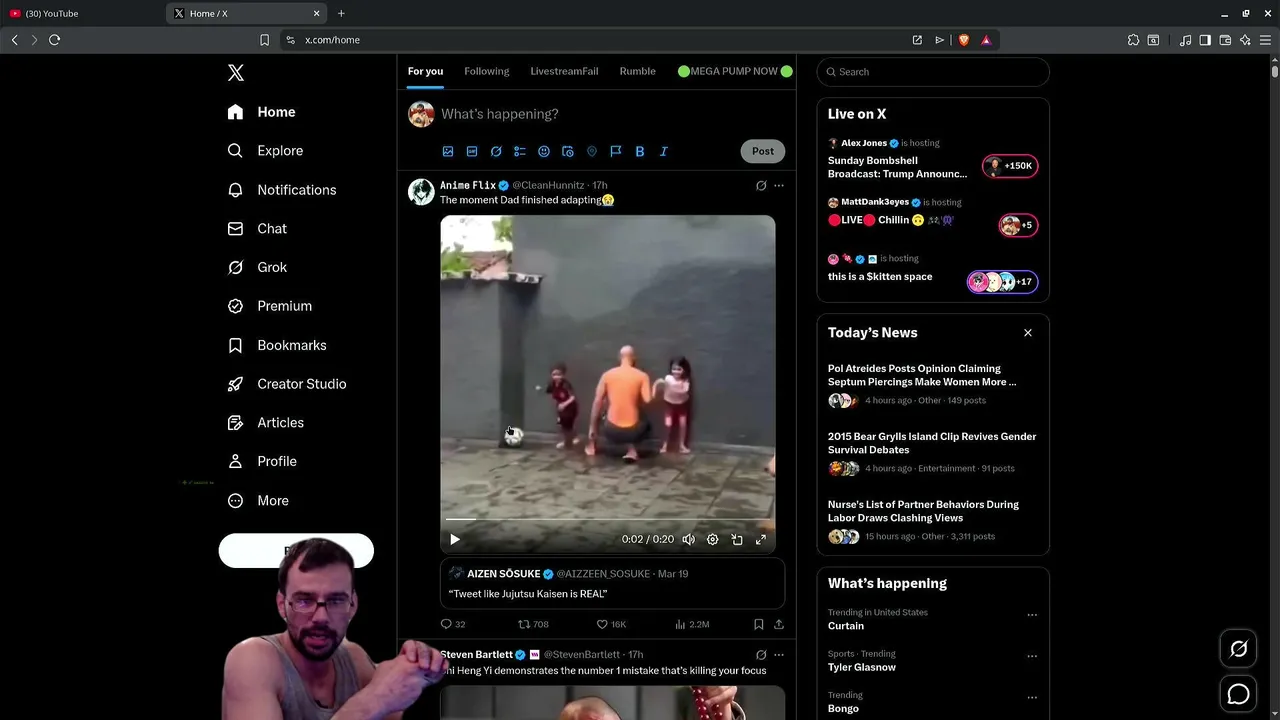Viewport: 1280px width, 720px height.
Task: Open Profile in the sidebar
Action: tap(261, 462)
